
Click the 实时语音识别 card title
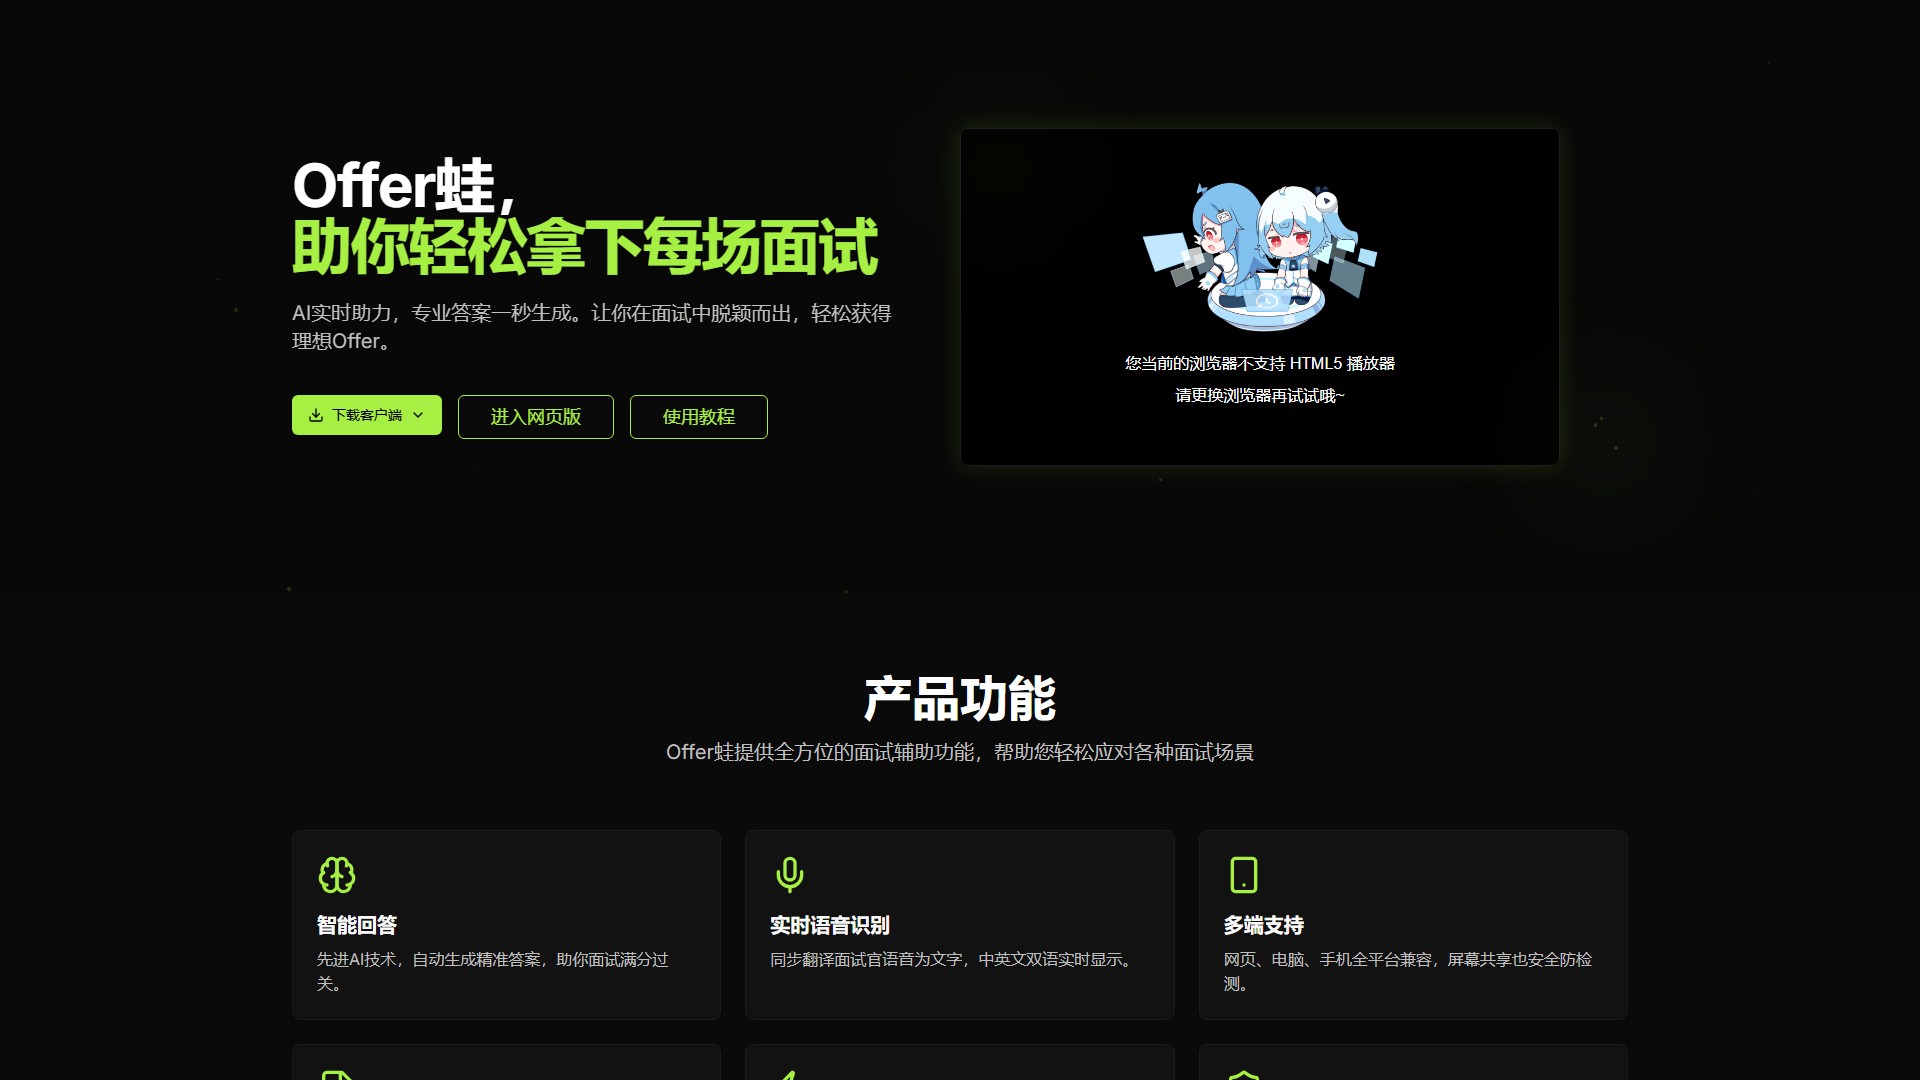(x=829, y=926)
